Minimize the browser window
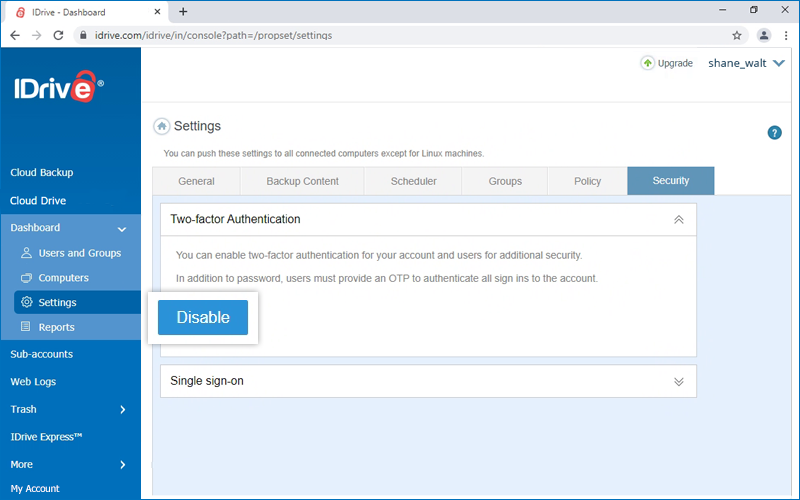 tap(722, 10)
